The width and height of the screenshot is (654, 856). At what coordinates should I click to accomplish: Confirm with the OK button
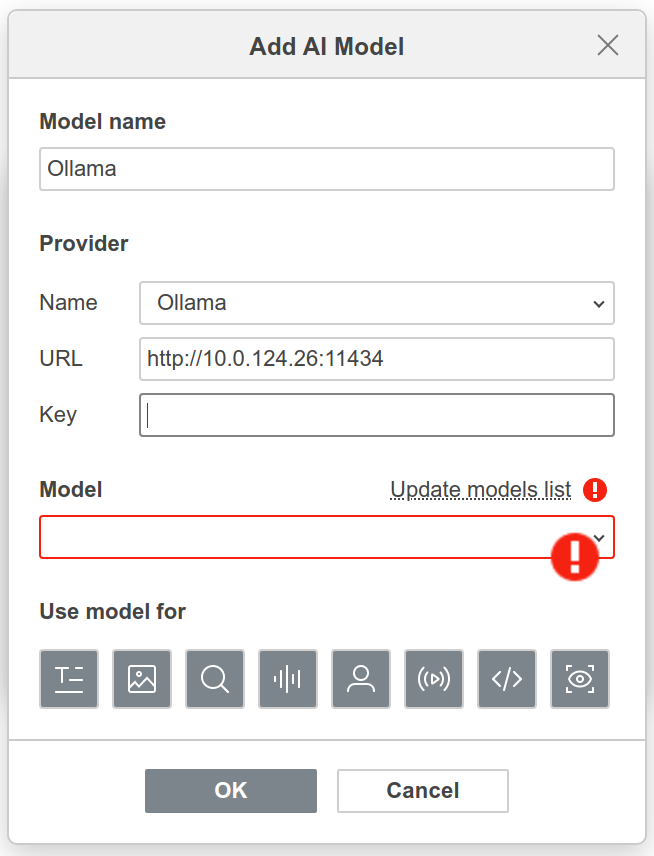[231, 790]
